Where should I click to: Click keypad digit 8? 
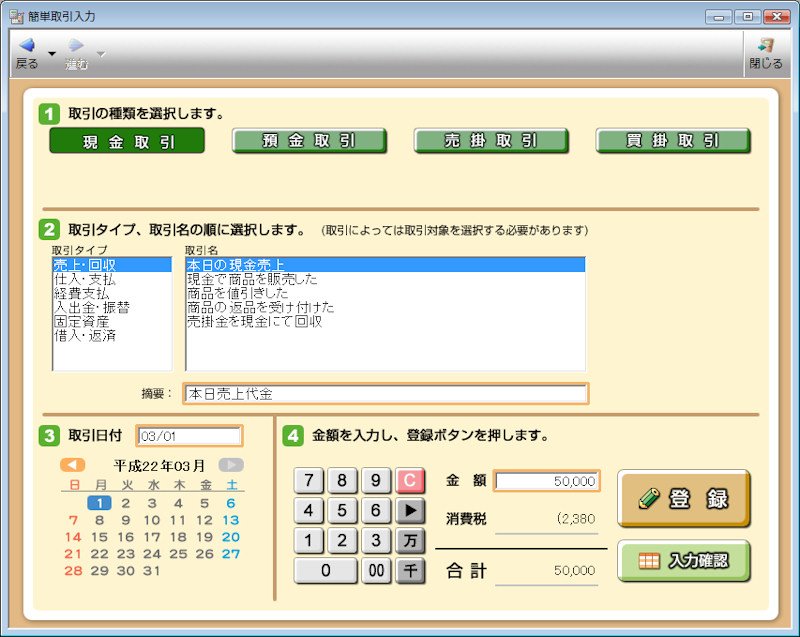pos(342,480)
